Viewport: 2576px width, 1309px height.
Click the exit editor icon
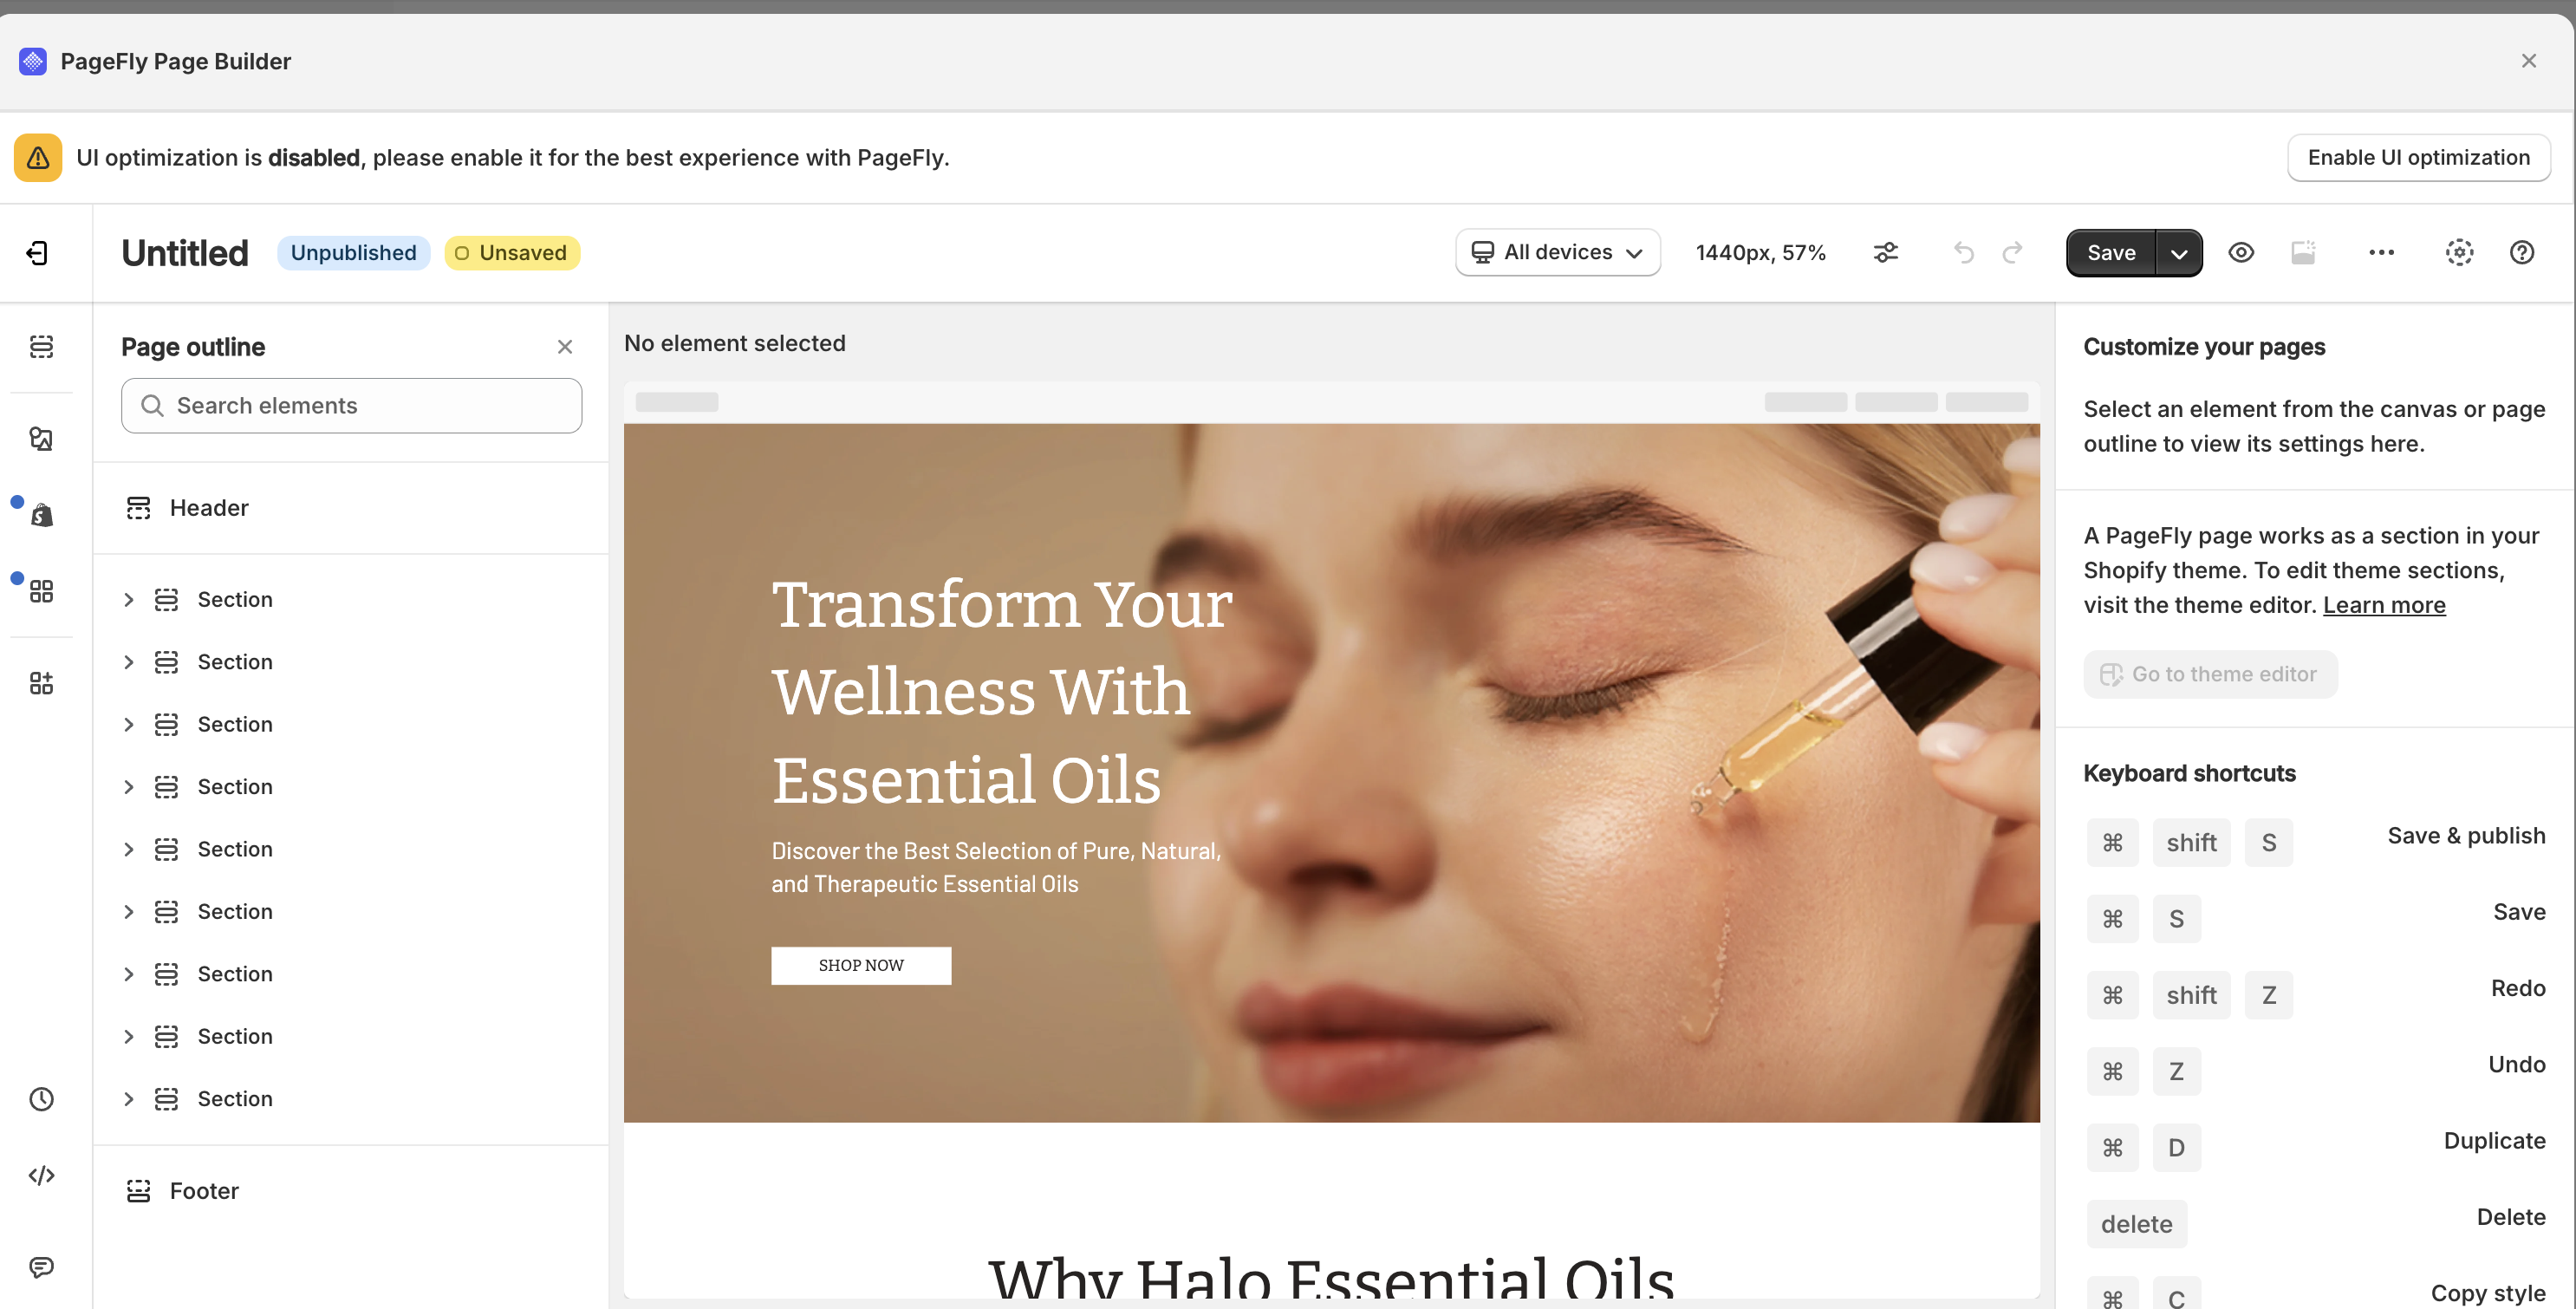pos(37,253)
